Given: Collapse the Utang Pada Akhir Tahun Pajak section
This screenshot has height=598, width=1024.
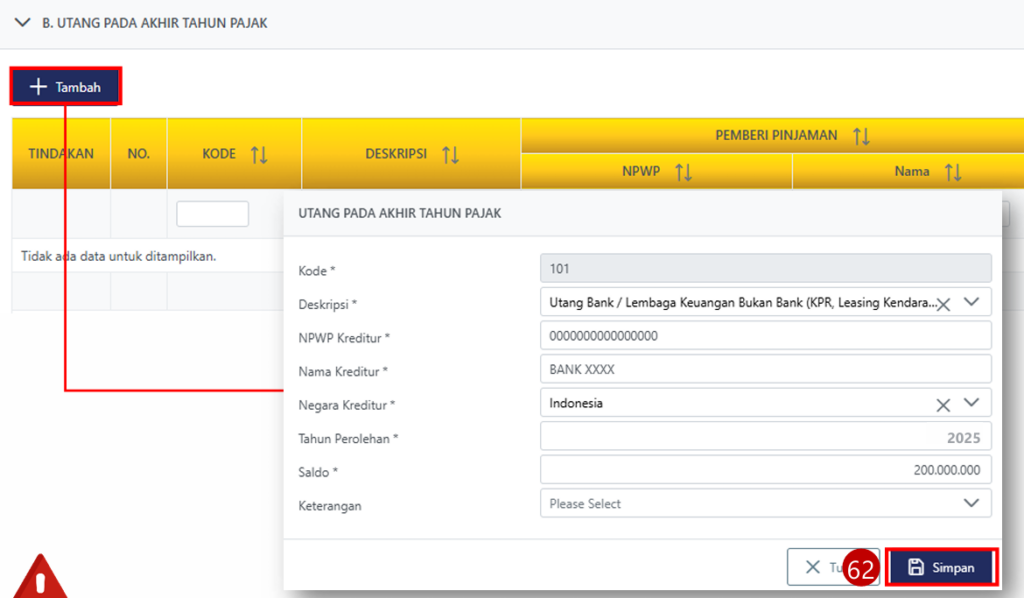Looking at the screenshot, I should pos(23,22).
